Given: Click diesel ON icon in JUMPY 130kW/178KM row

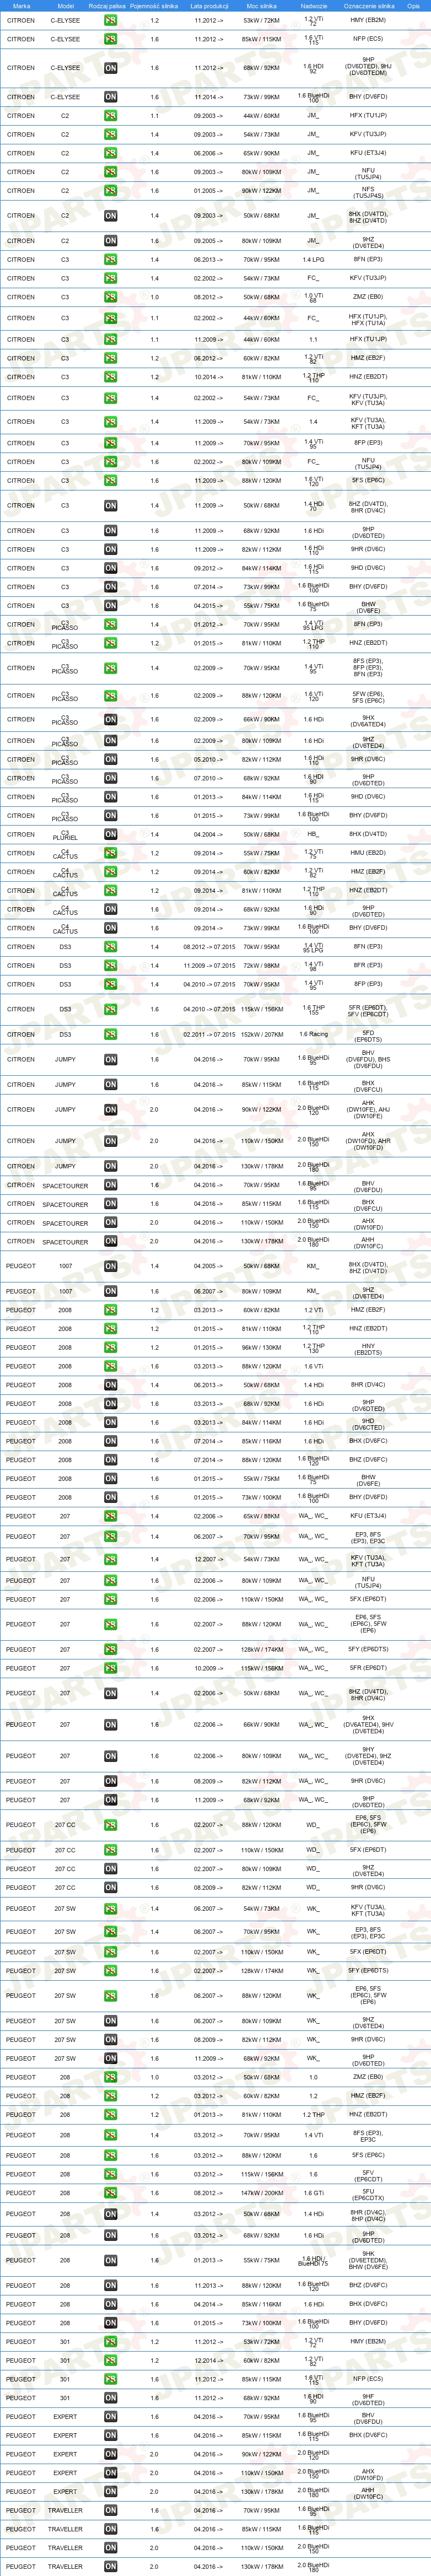Looking at the screenshot, I should [x=110, y=1166].
